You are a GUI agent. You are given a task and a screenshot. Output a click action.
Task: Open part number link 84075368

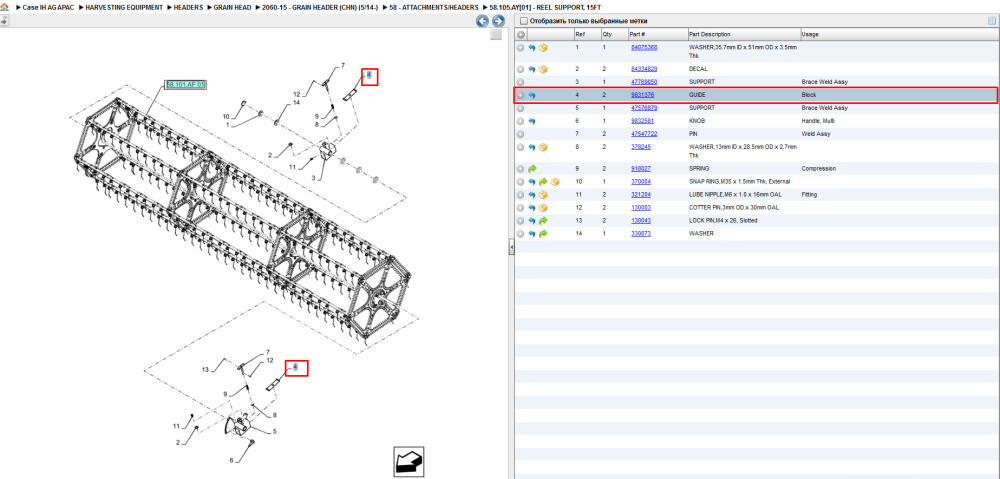644,48
